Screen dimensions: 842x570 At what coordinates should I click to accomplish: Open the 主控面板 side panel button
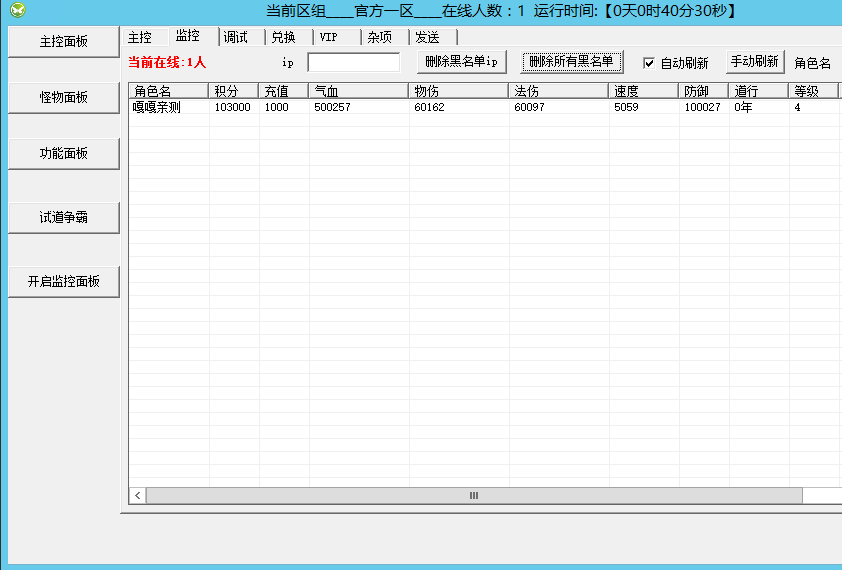coord(63,42)
